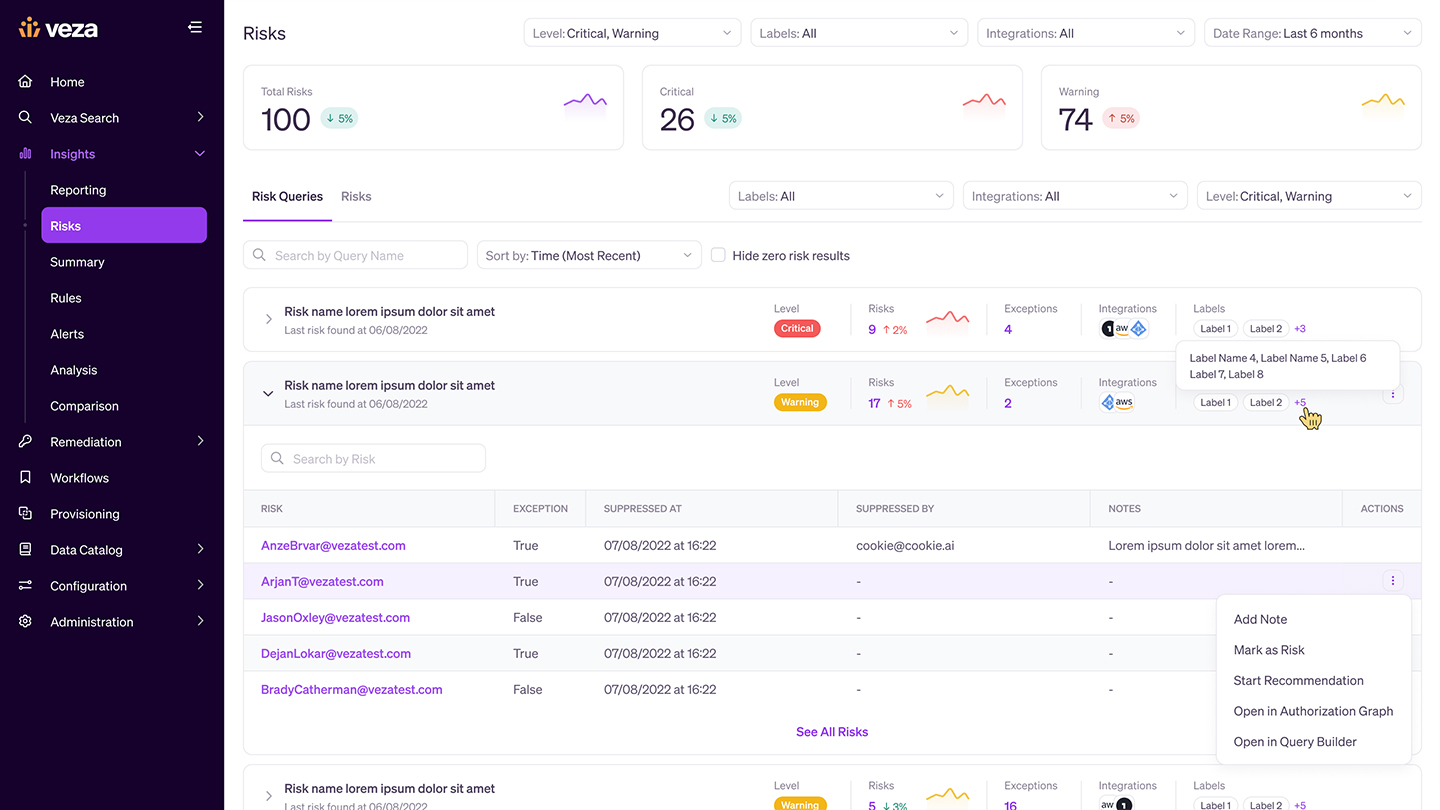1440x810 pixels.
Task: Open Rules in the sidebar
Action: 66,298
